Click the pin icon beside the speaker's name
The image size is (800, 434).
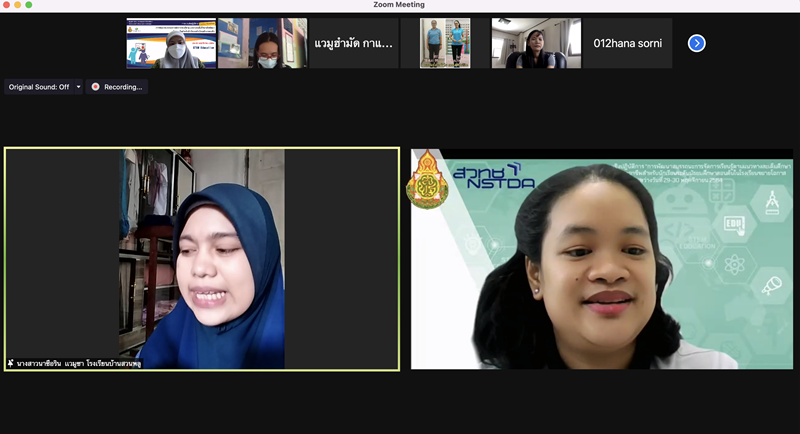point(11,363)
